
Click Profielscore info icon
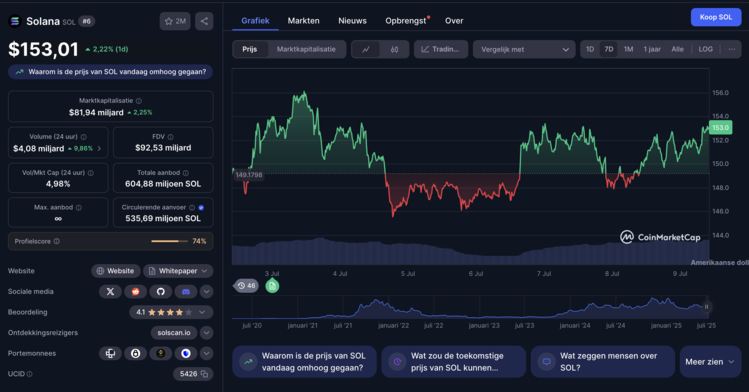[x=57, y=241]
